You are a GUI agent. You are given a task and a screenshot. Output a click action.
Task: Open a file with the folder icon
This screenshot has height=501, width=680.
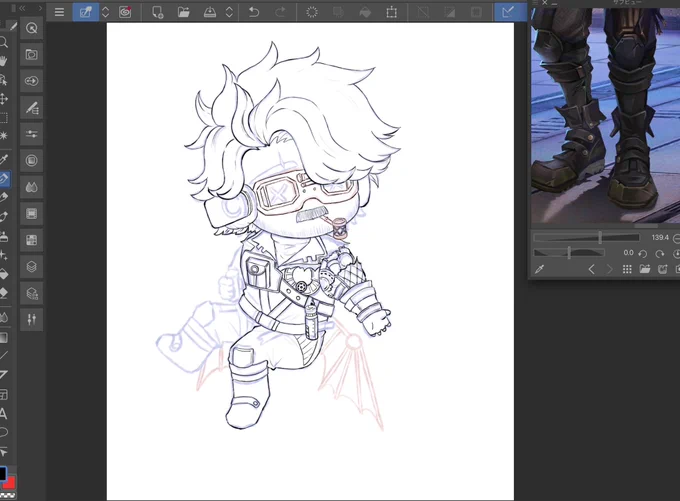183,12
